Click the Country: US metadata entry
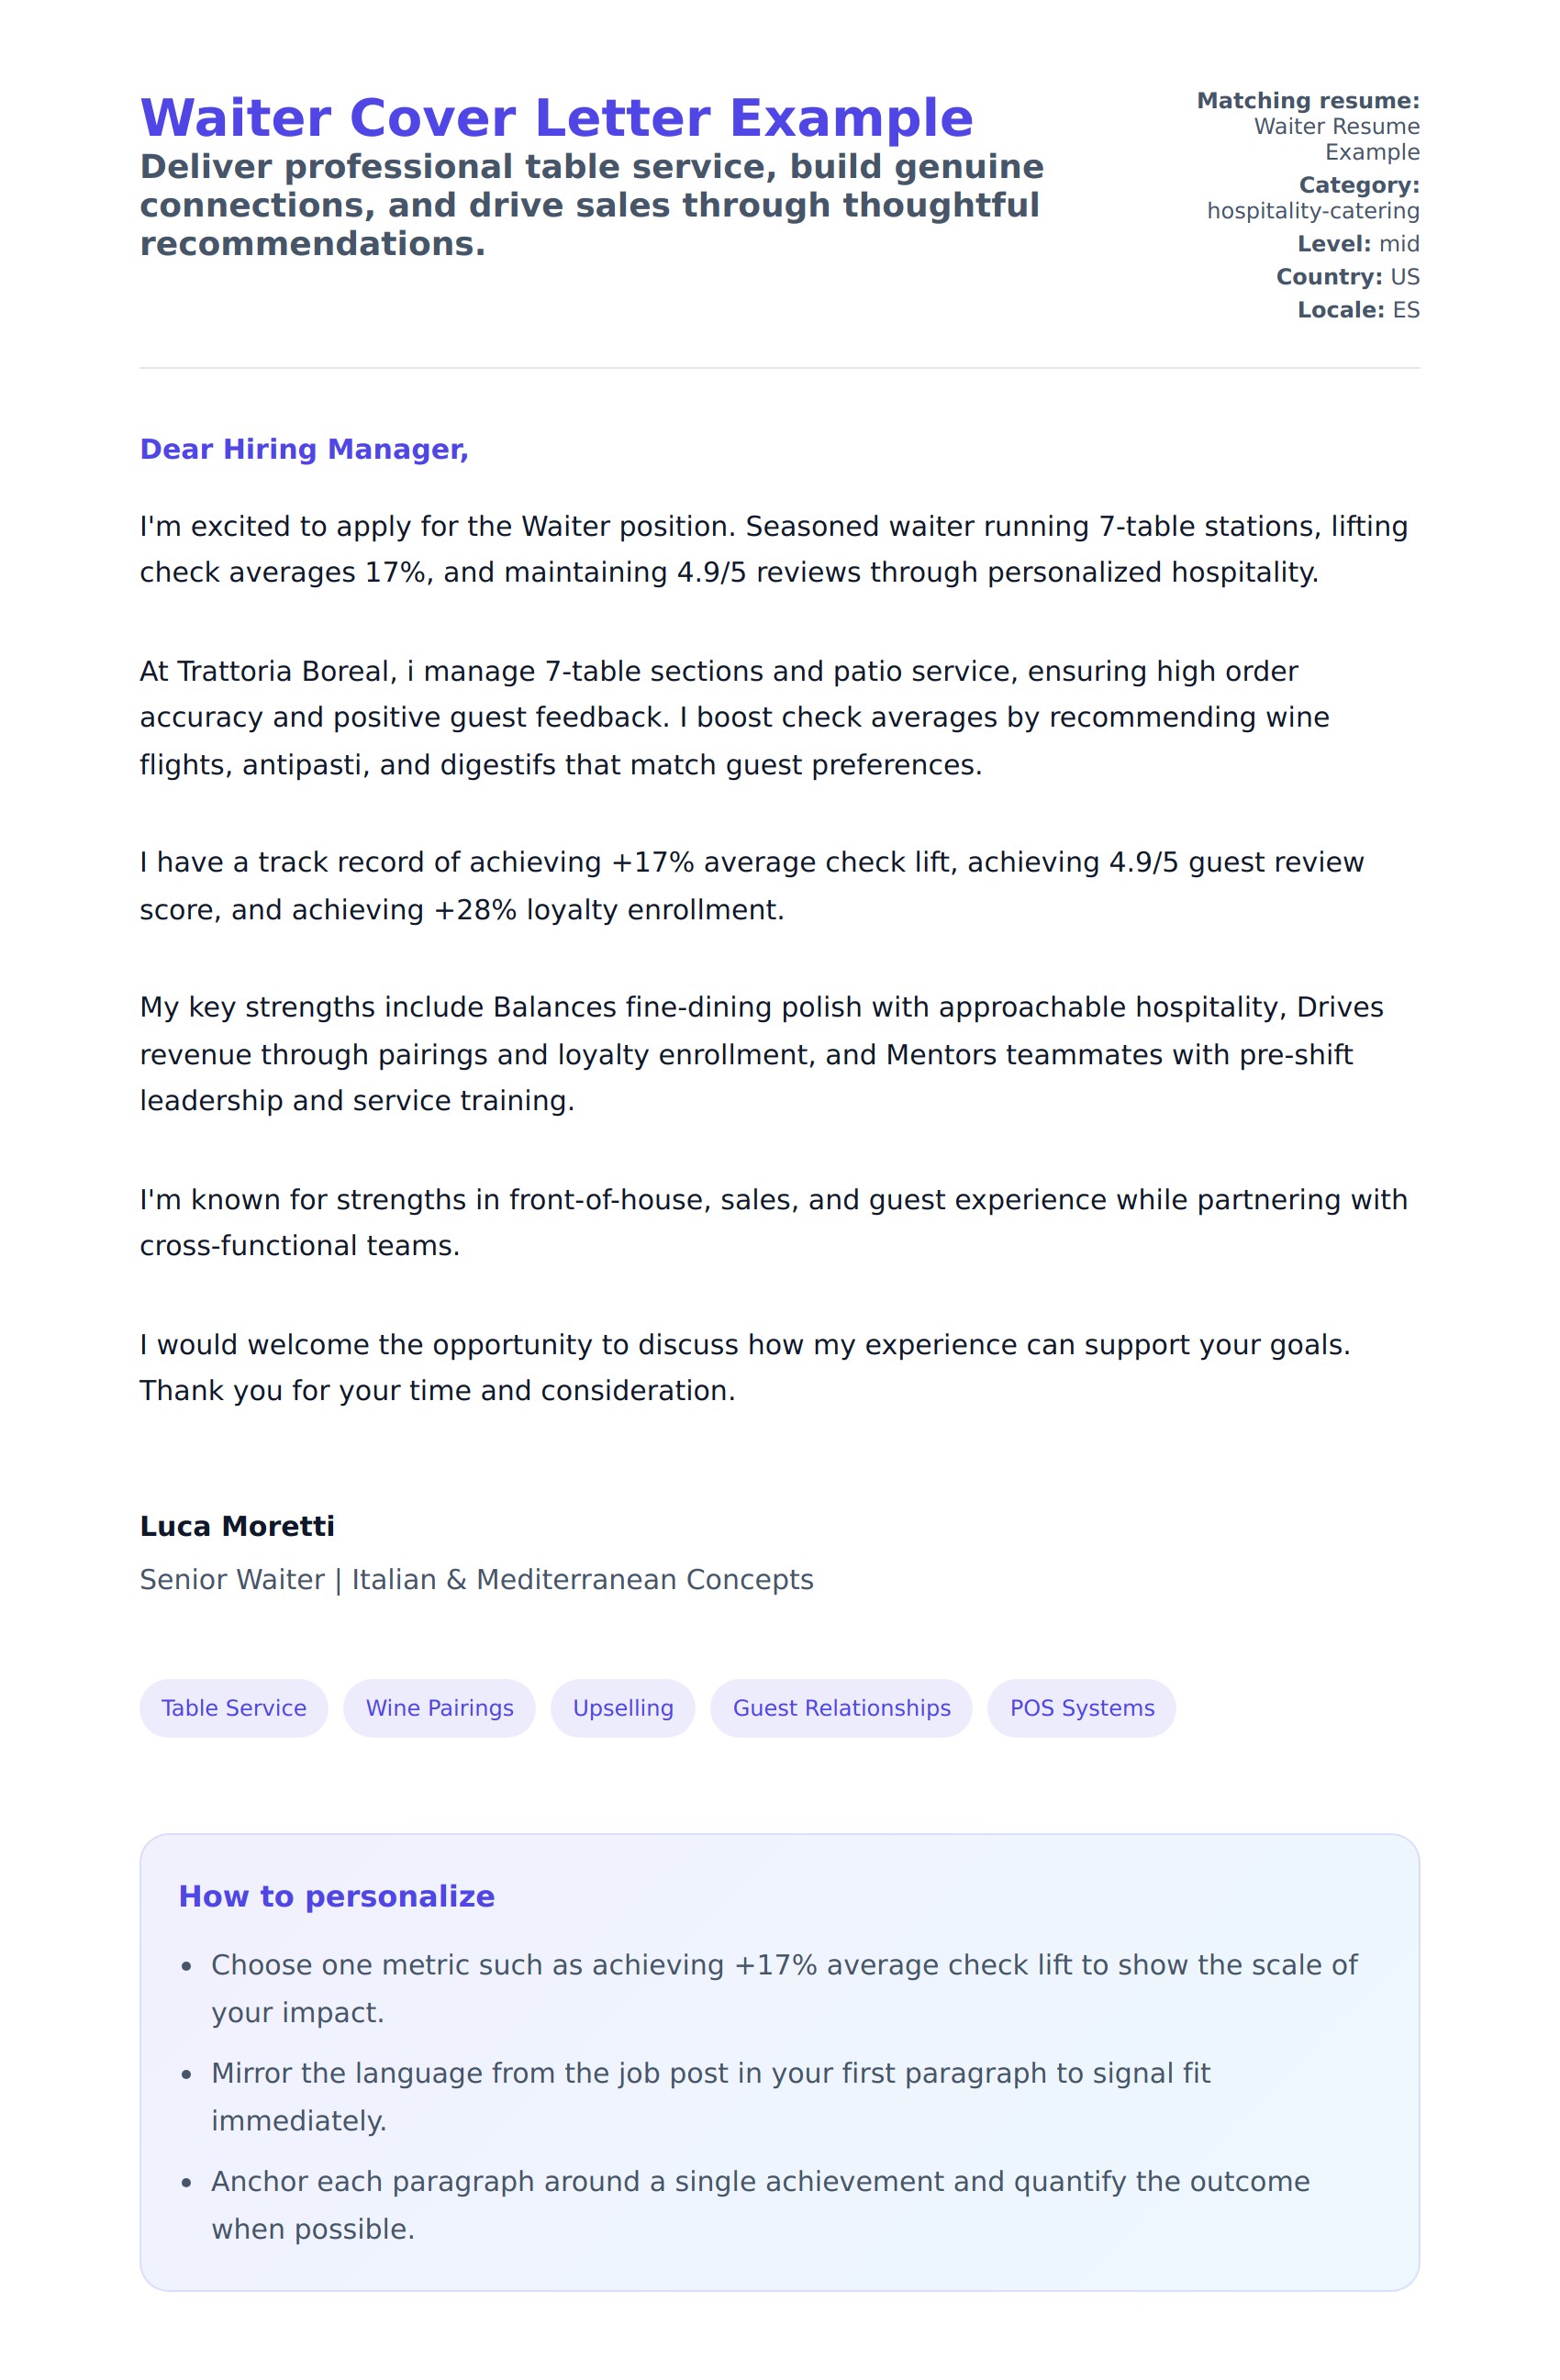The height and width of the screenshot is (2380, 1560). pyautogui.click(x=1347, y=277)
